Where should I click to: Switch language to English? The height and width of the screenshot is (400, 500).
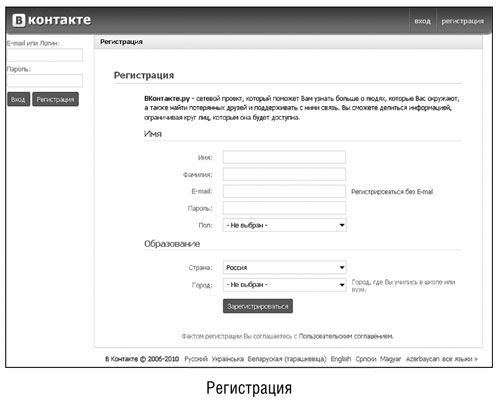pyautogui.click(x=341, y=359)
